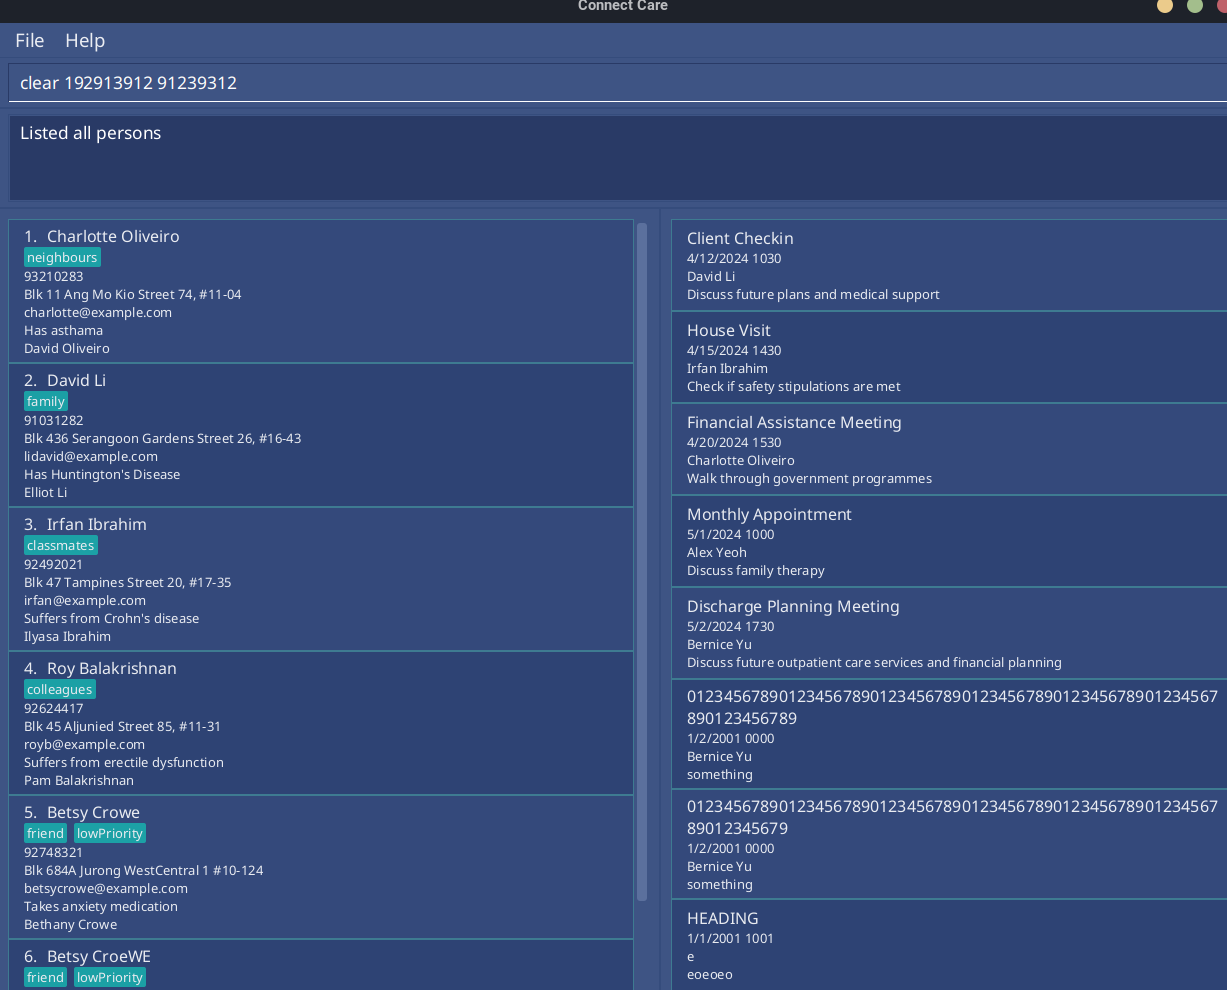The image size is (1227, 990).
Task: Select the House Visit appointment title
Action: point(728,330)
